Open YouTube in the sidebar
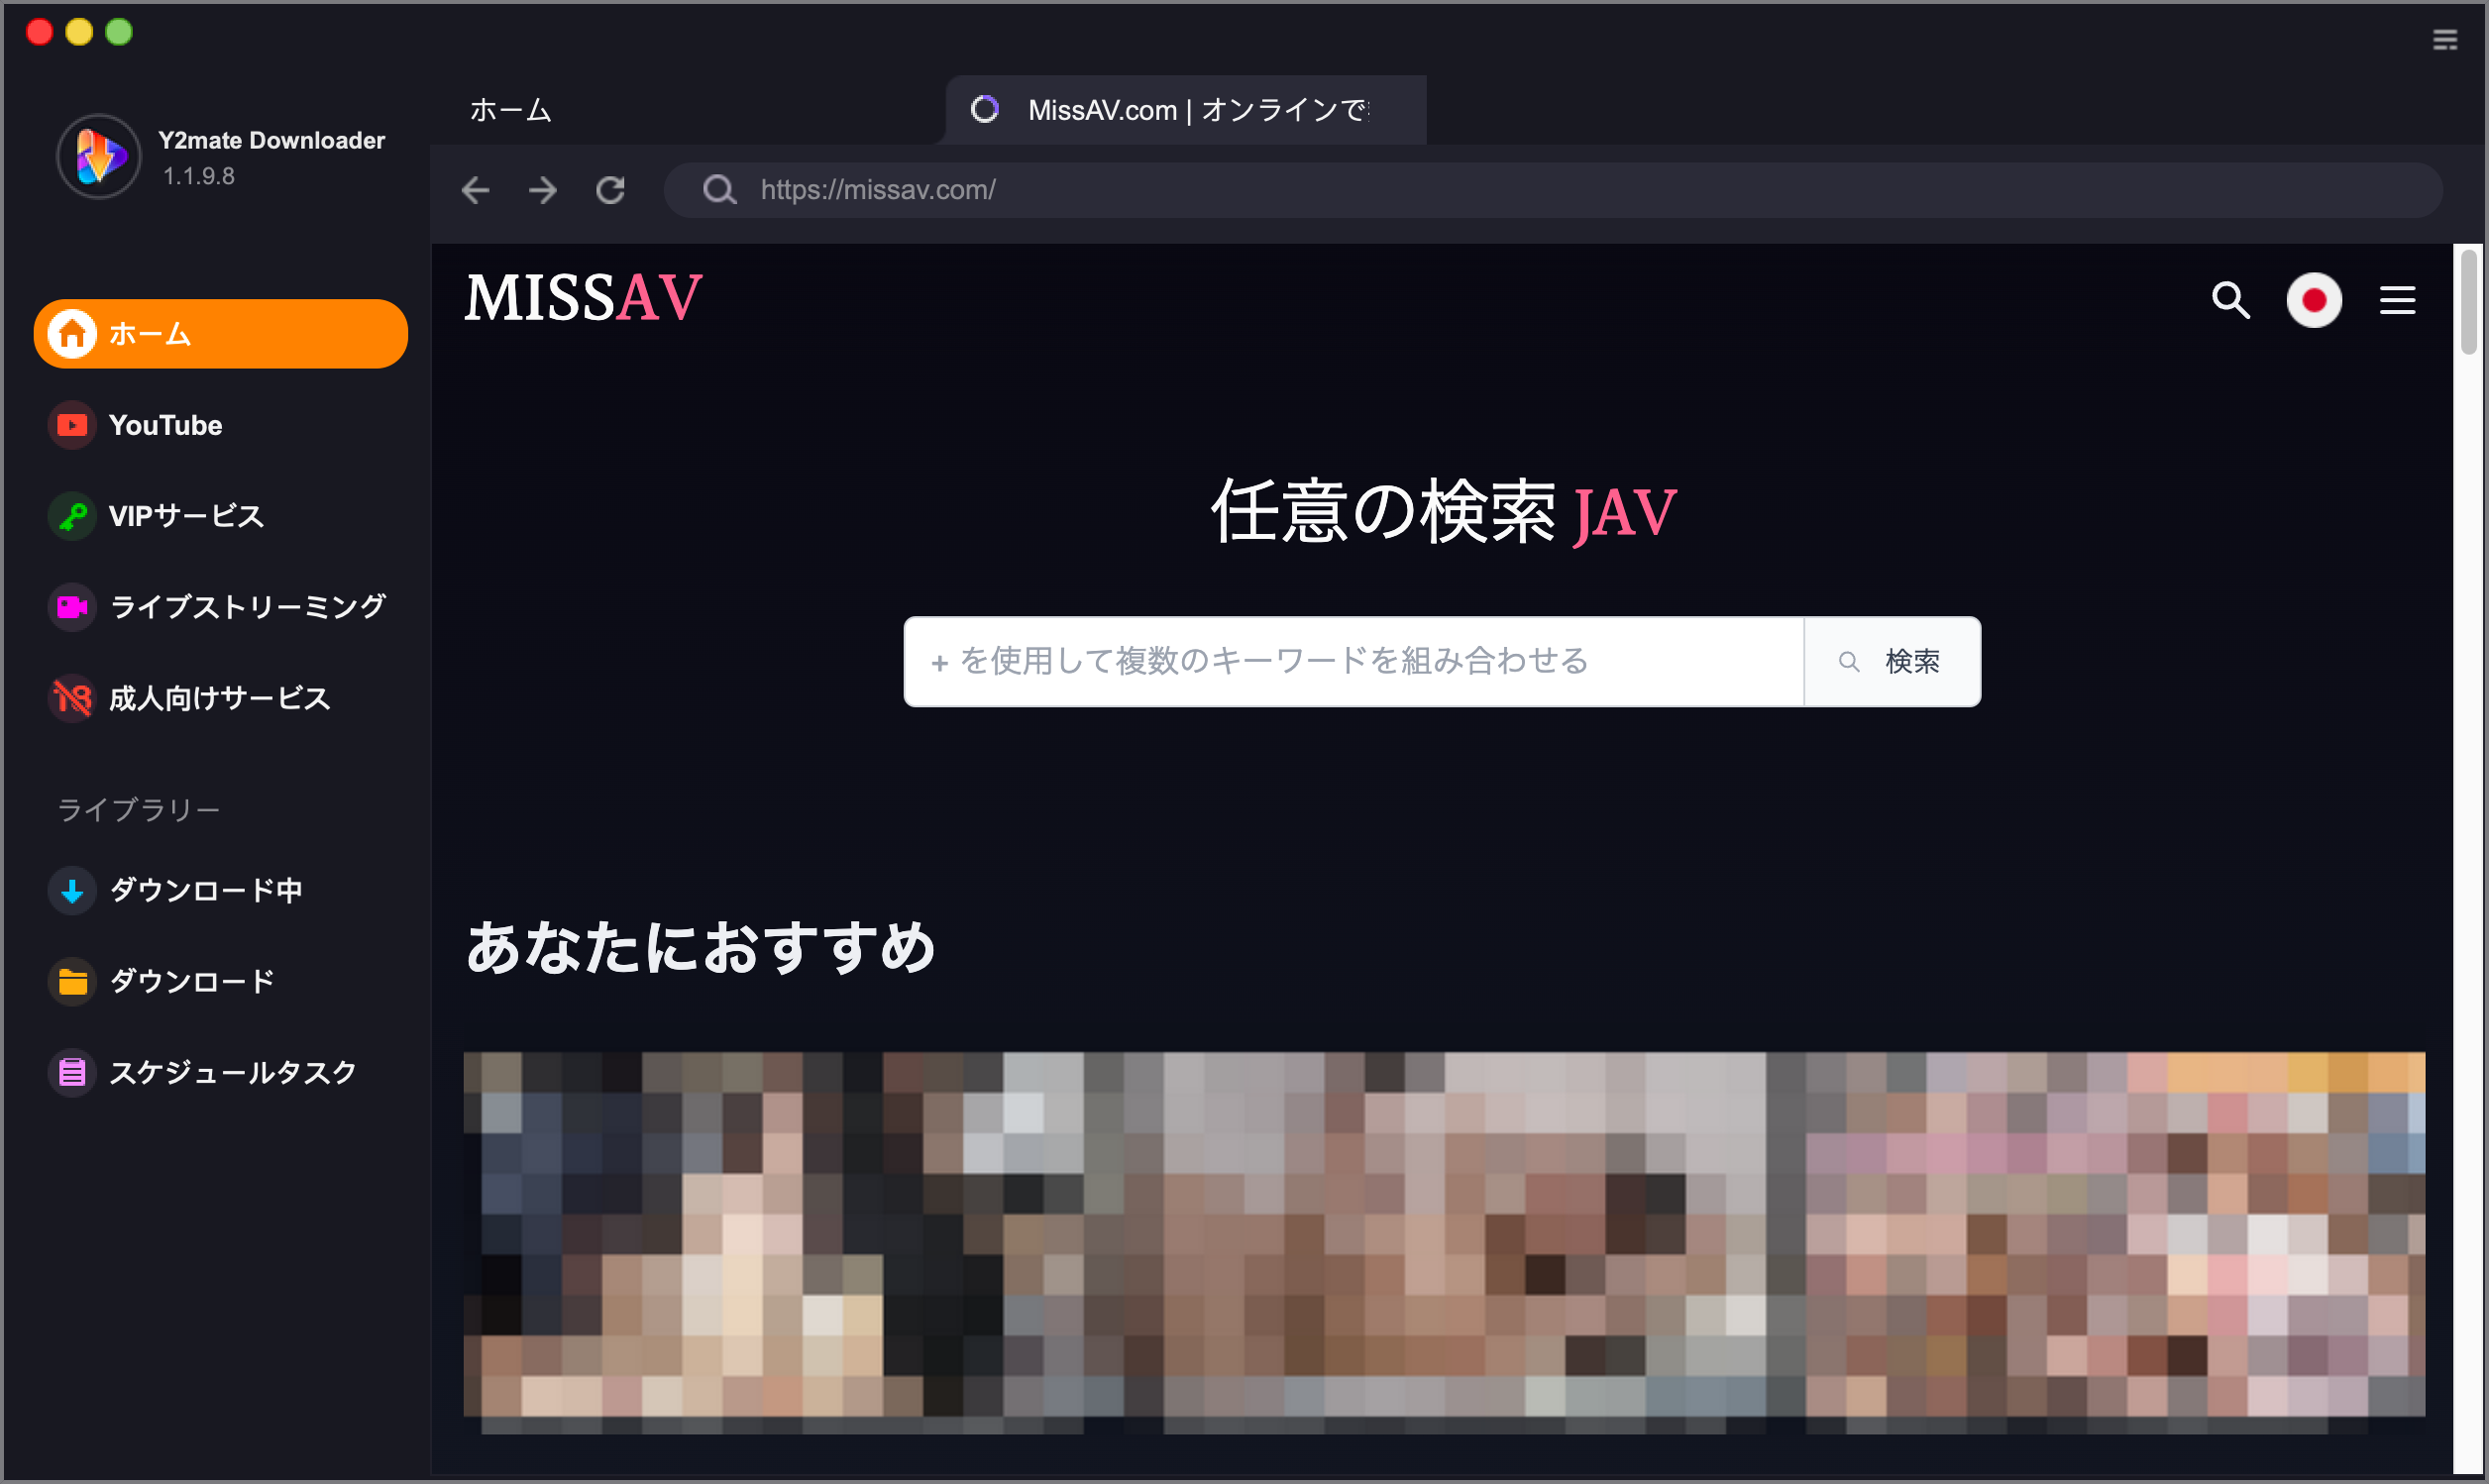 click(x=220, y=425)
